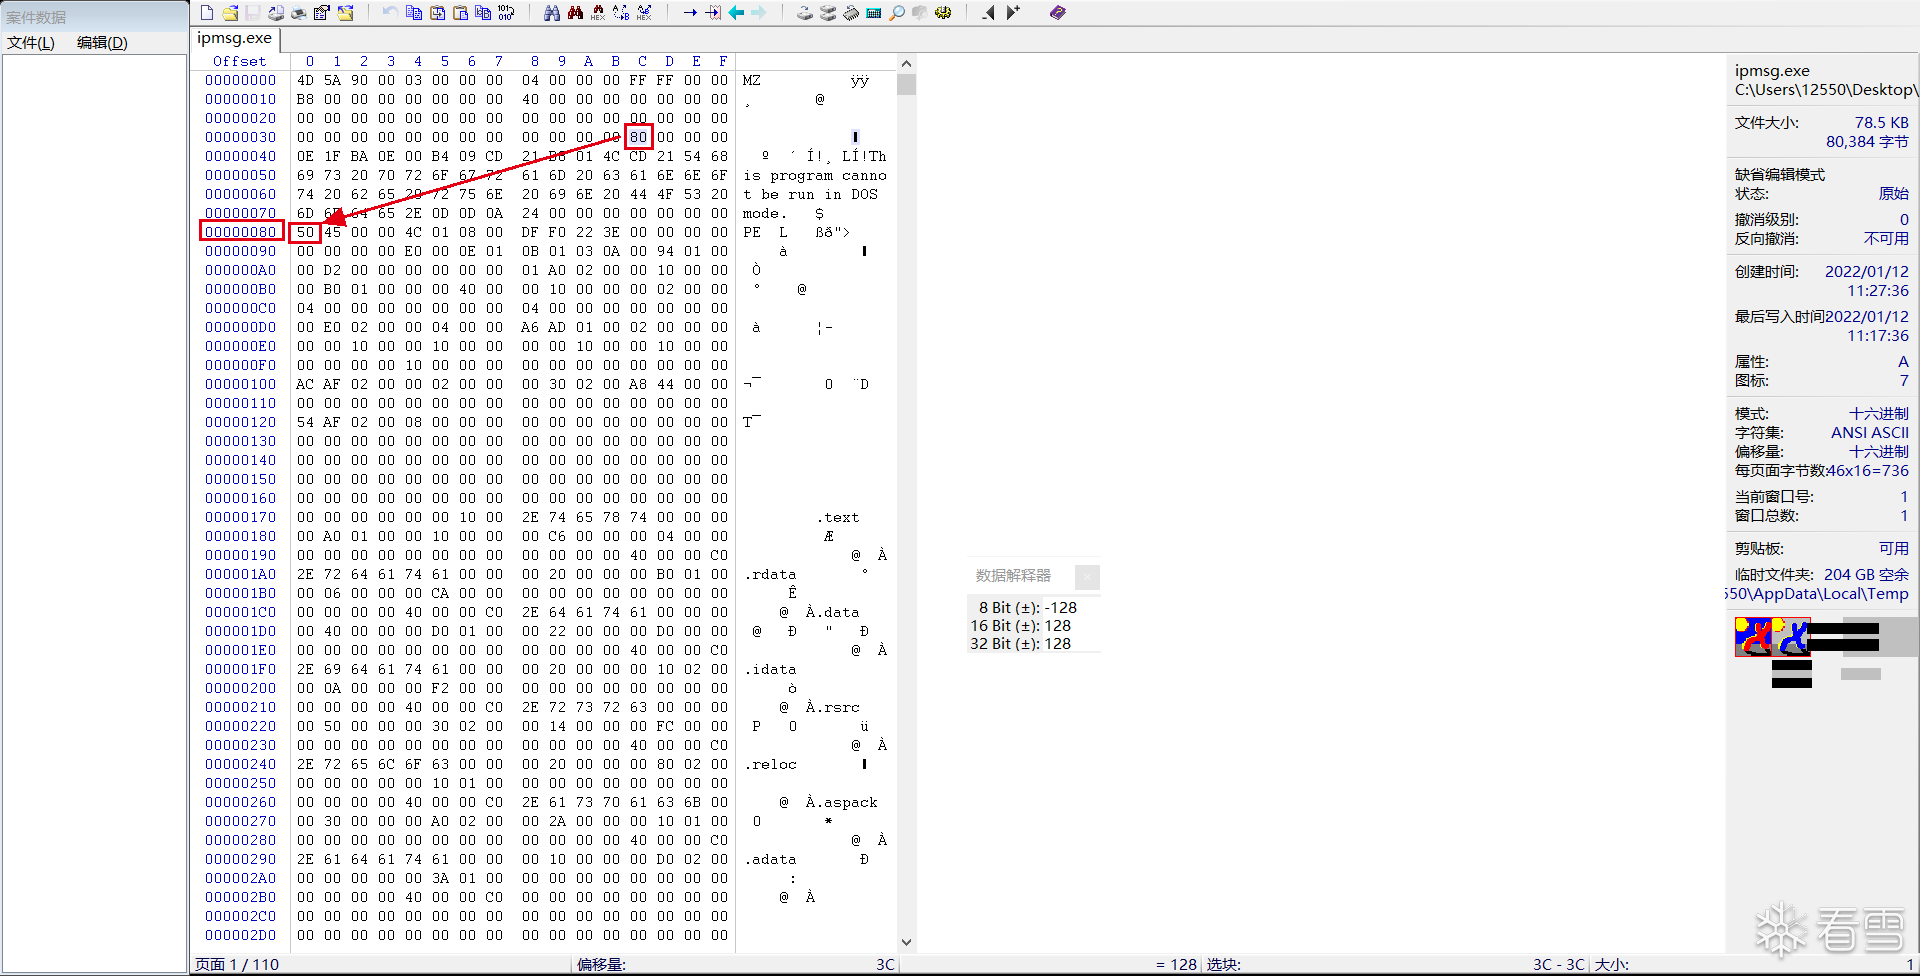Click the left black arrow with minus
1920x976 pixels.
click(989, 13)
